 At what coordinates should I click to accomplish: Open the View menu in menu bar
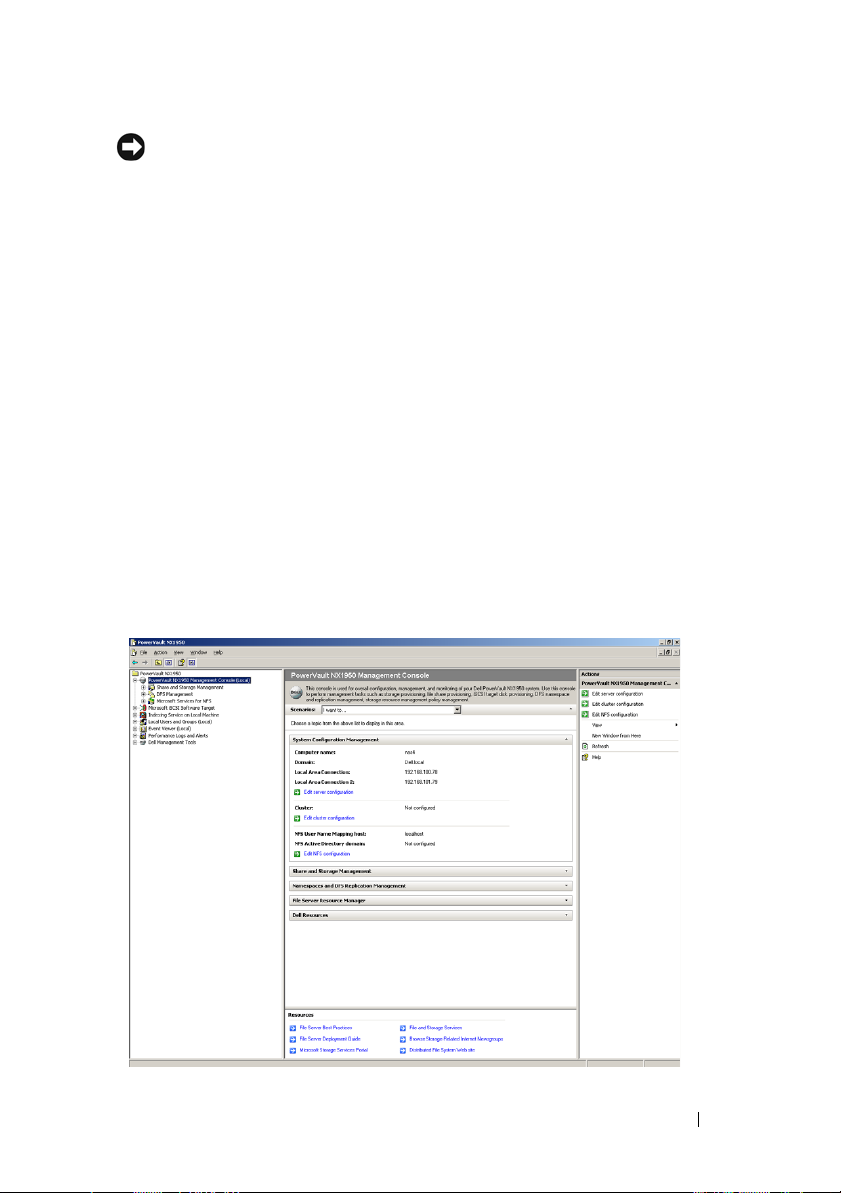pyautogui.click(x=179, y=652)
